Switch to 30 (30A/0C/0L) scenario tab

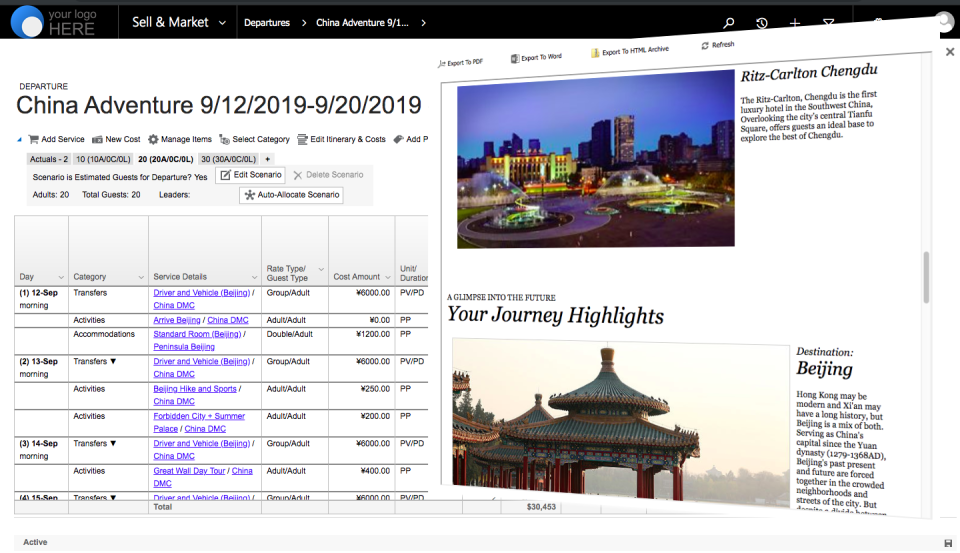pos(228,159)
